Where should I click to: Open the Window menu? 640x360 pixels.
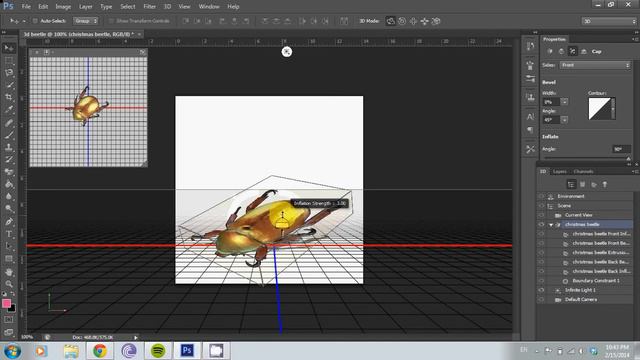click(x=209, y=7)
